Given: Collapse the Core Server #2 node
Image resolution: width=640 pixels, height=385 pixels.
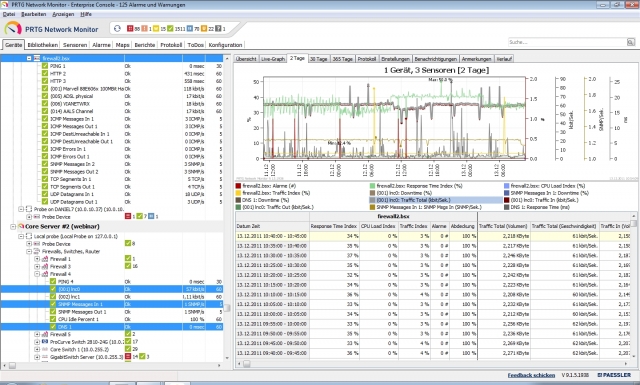Looking at the screenshot, I should tap(13, 226).
